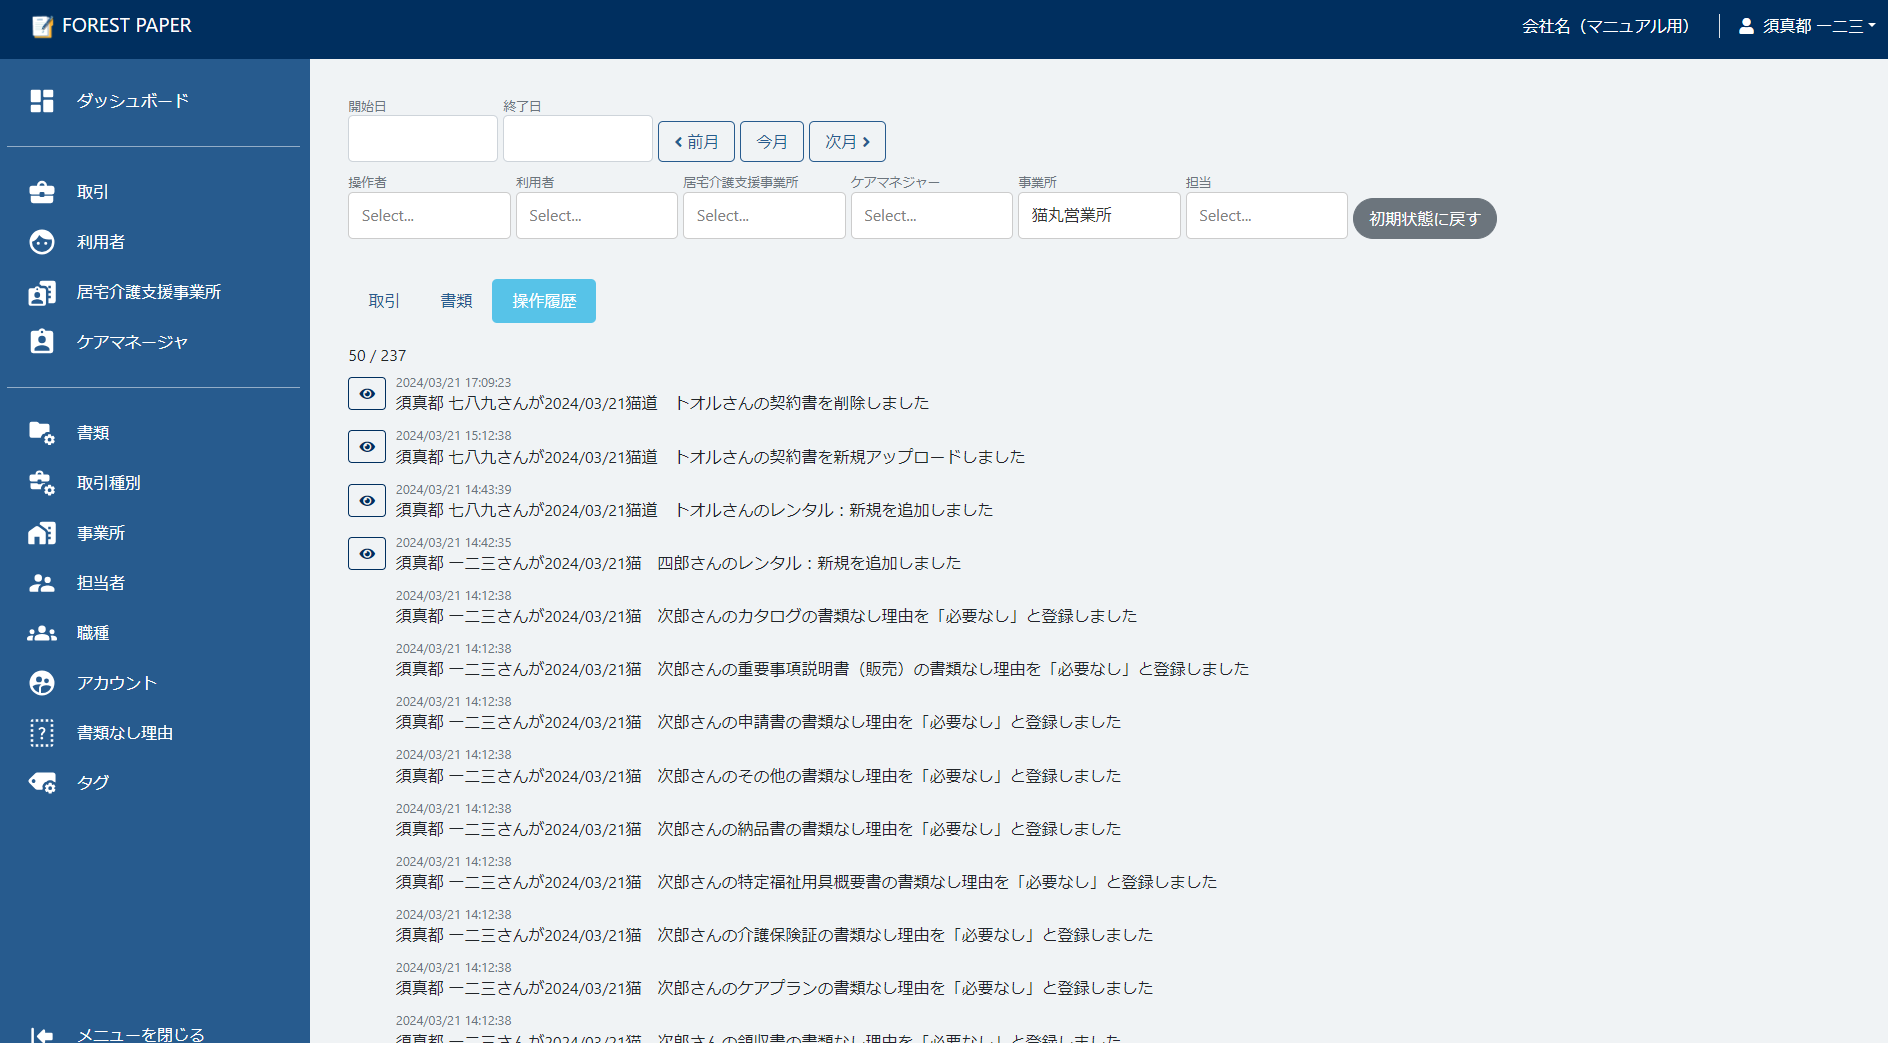Viewport: 1888px width, 1043px height.
Task: Open the eye icon on the 契約書削除 log entry
Action: point(366,393)
